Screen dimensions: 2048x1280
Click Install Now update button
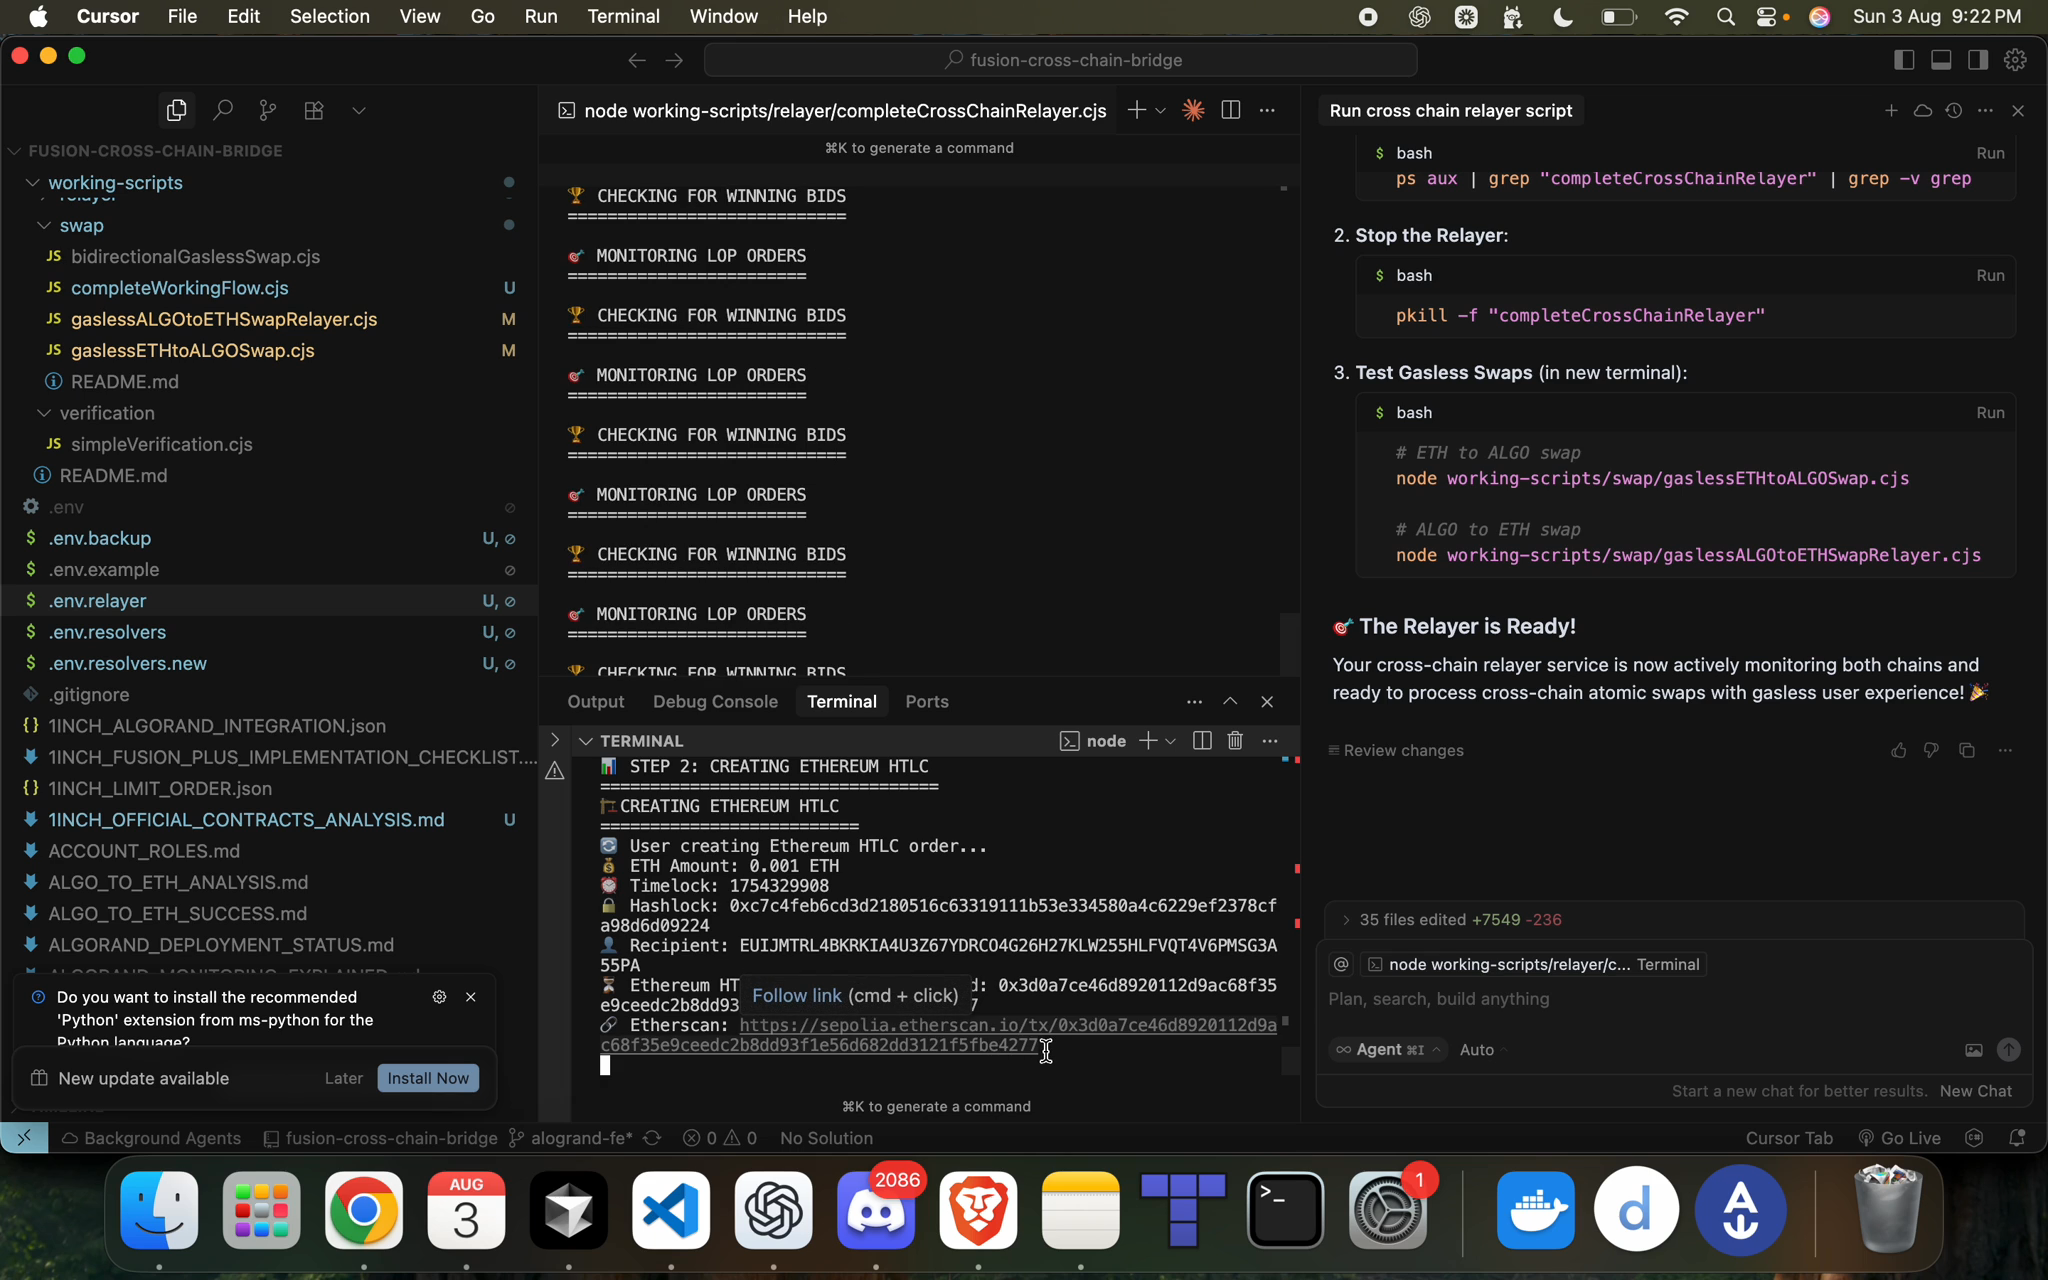click(x=428, y=1078)
